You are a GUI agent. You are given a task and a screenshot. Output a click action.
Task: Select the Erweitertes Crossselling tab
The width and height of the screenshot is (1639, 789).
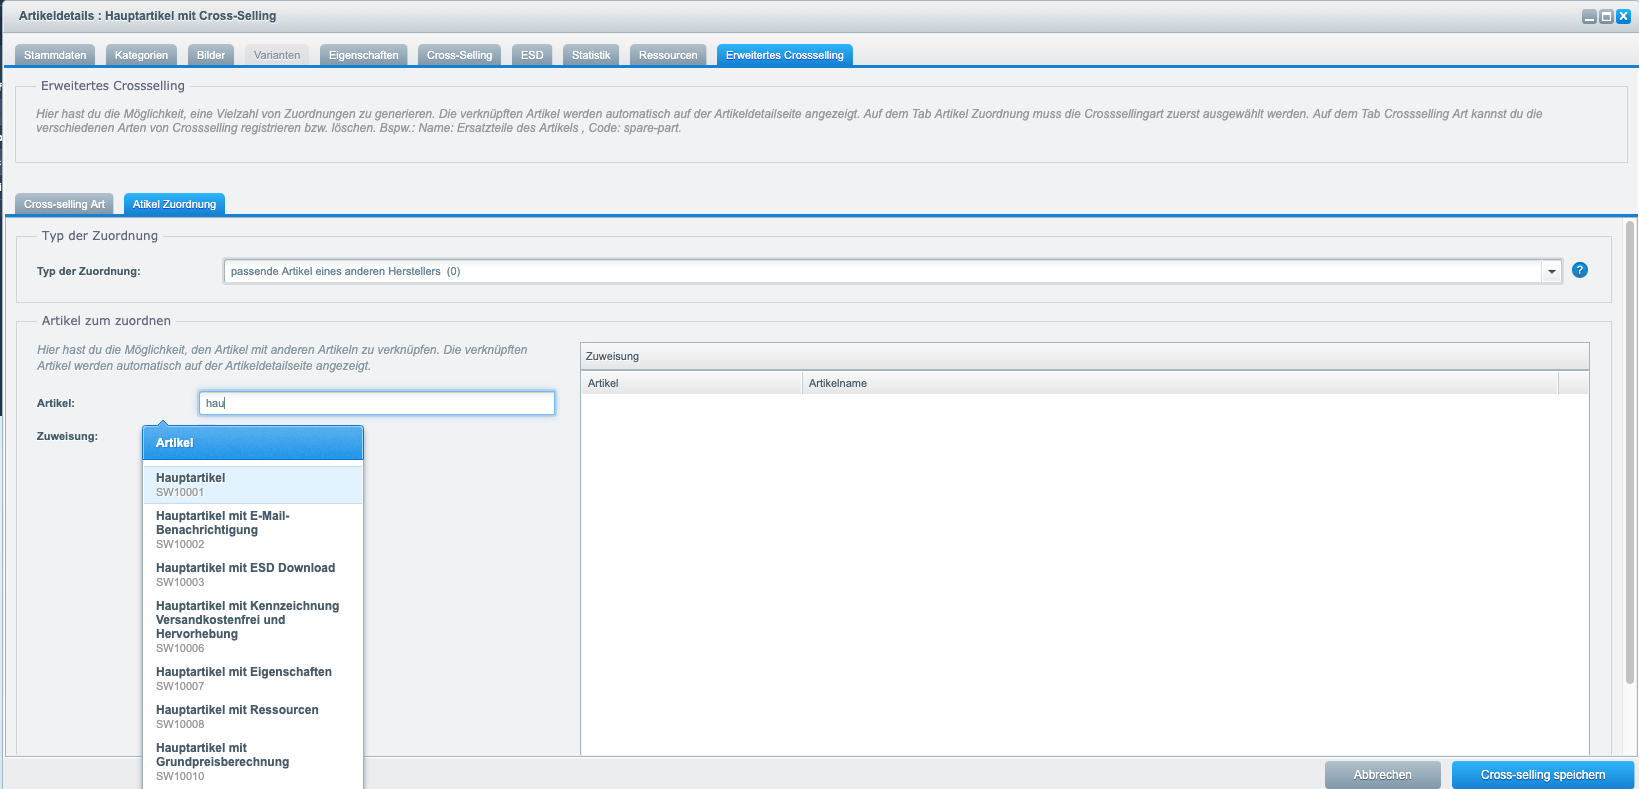pyautogui.click(x=785, y=55)
